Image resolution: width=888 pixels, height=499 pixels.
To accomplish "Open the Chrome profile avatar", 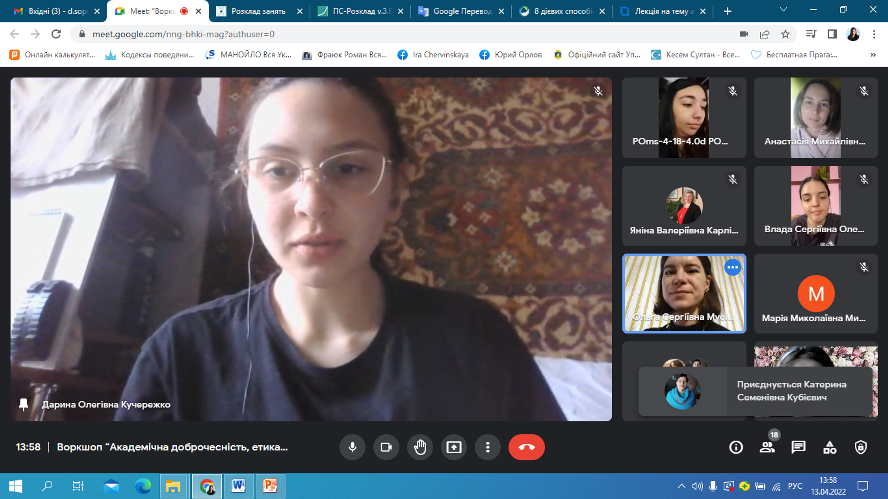I will (853, 34).
